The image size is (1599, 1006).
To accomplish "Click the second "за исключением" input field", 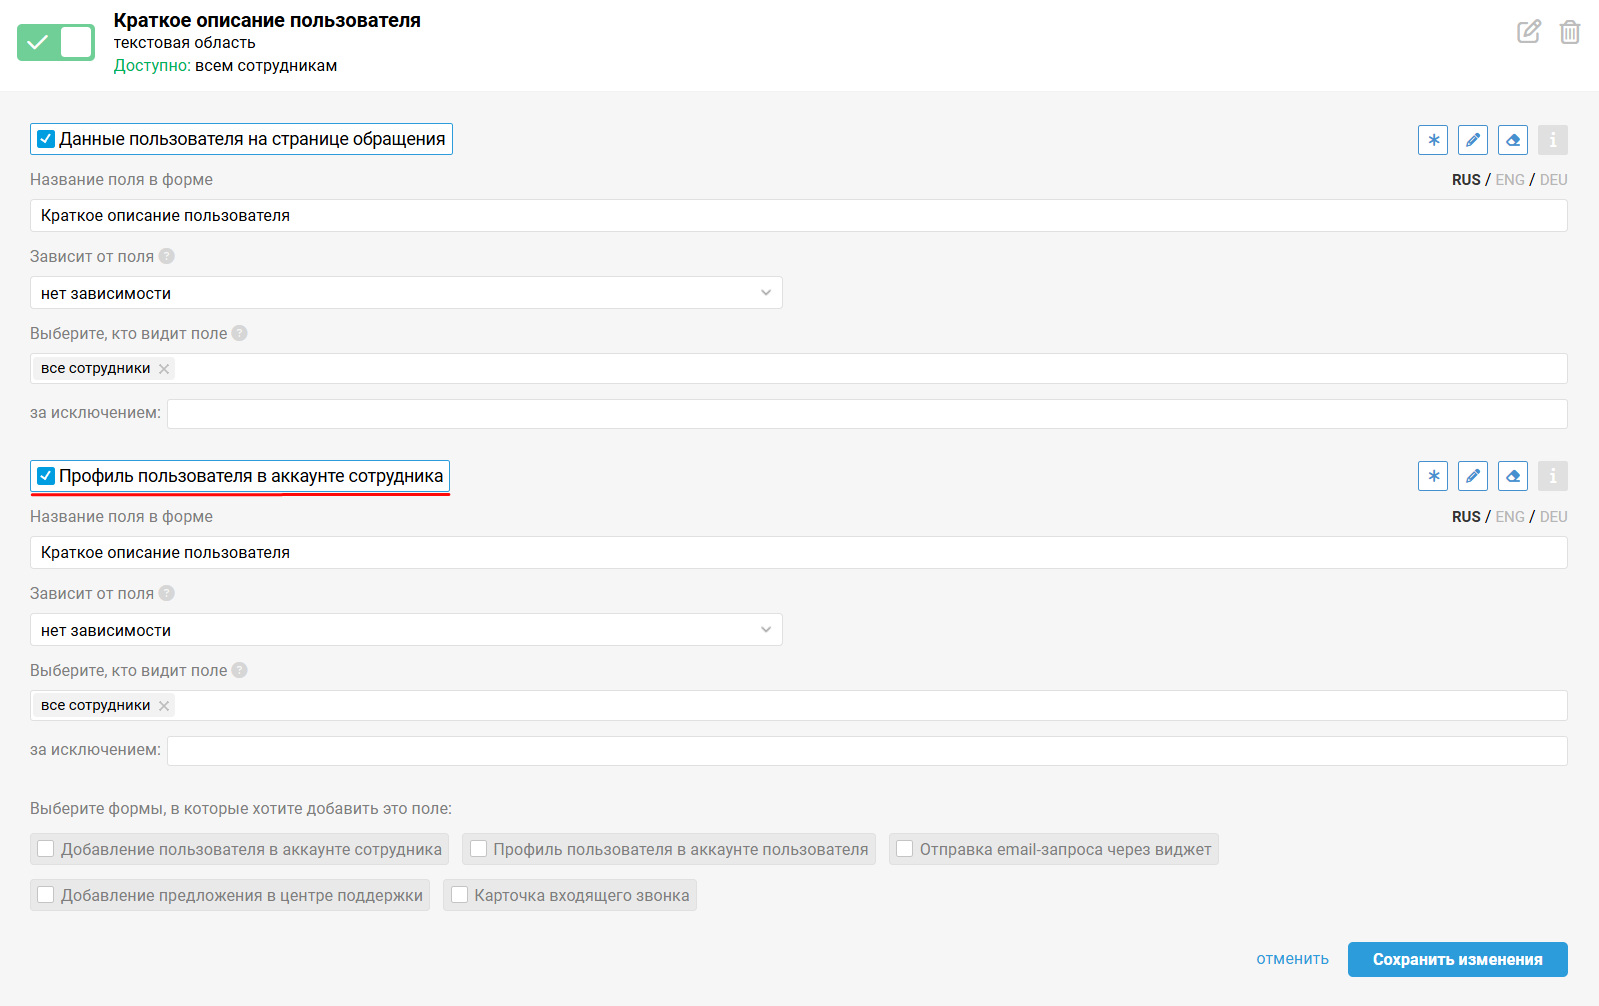I will 867,751.
